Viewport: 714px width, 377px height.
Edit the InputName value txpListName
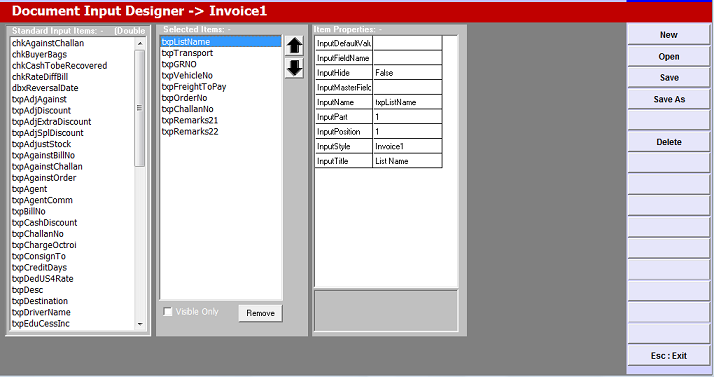tap(407, 102)
